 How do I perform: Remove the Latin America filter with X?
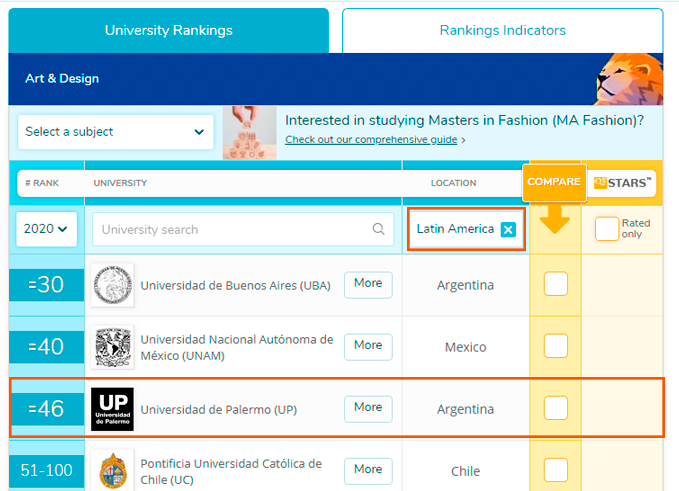point(508,229)
